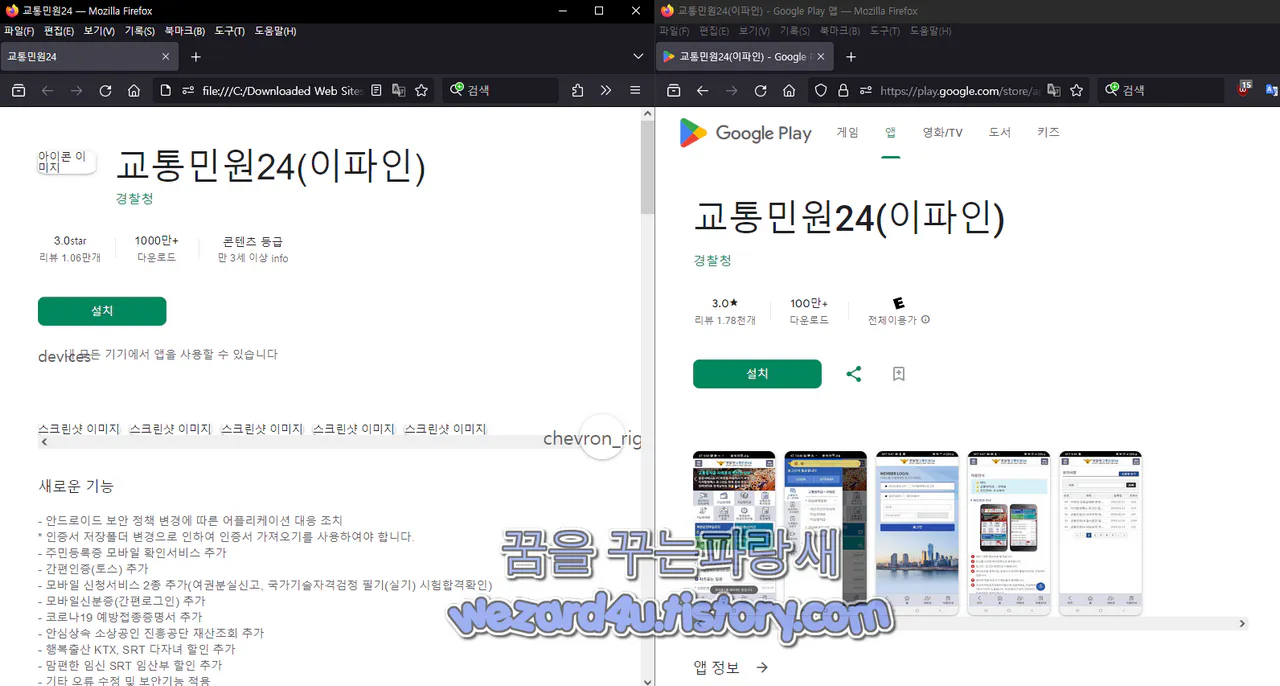The image size is (1280, 686).
Task: Show more tools overflow in left window
Action: [x=606, y=90]
